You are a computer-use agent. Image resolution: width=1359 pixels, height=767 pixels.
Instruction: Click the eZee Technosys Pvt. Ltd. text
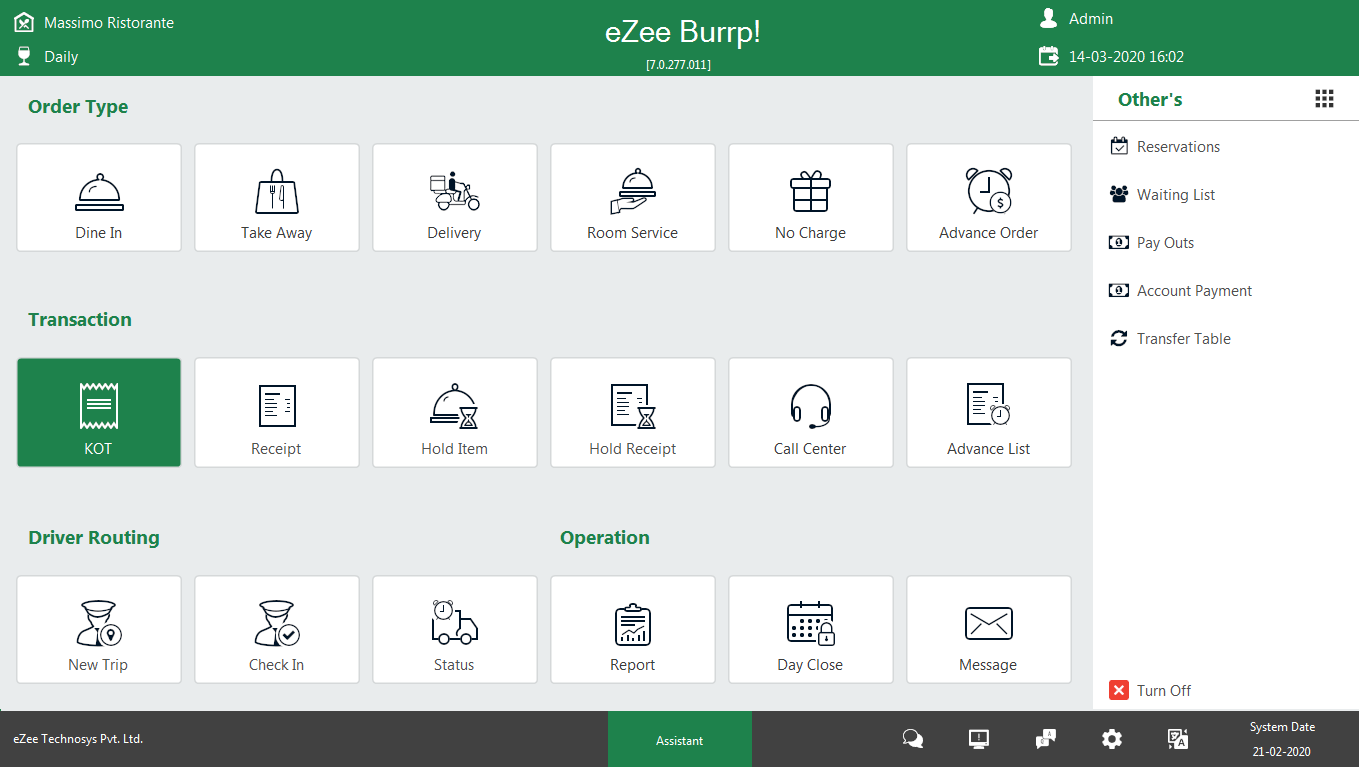(x=78, y=739)
